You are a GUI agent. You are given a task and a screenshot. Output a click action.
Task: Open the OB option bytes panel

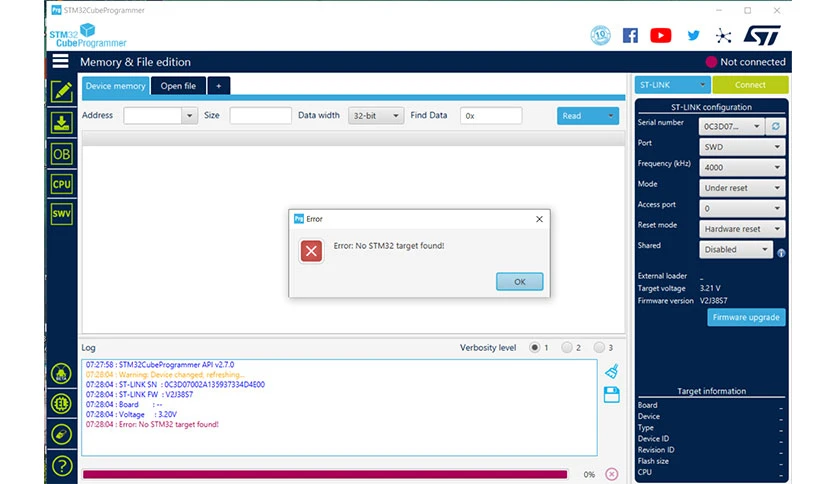click(62, 154)
